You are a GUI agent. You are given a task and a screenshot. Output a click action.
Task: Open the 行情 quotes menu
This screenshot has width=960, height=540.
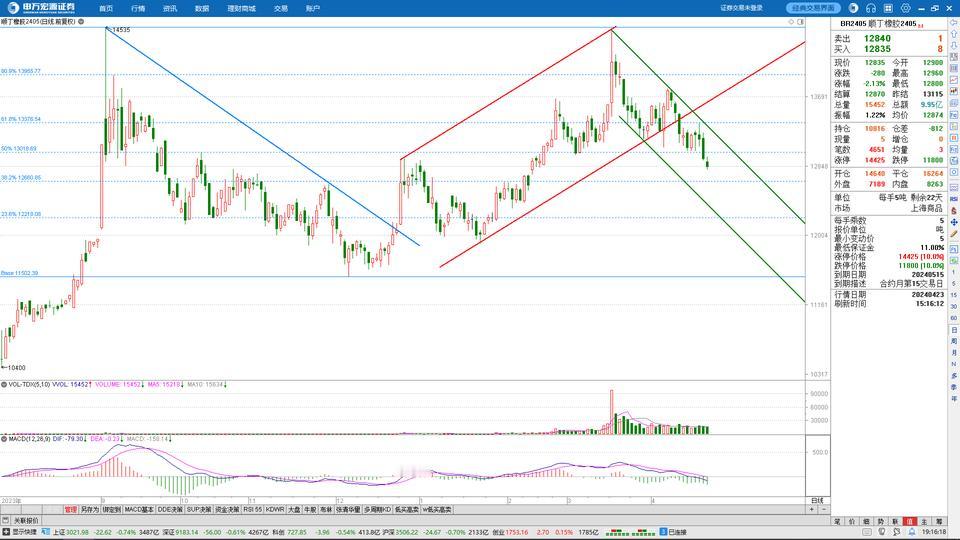coord(138,9)
